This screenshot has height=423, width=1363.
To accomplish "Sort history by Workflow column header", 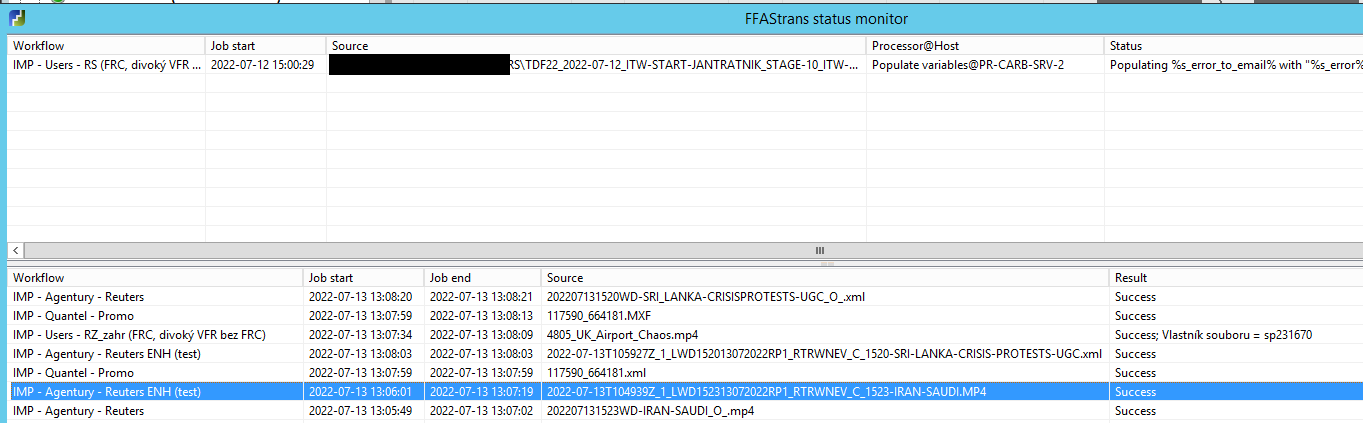I will point(155,277).
